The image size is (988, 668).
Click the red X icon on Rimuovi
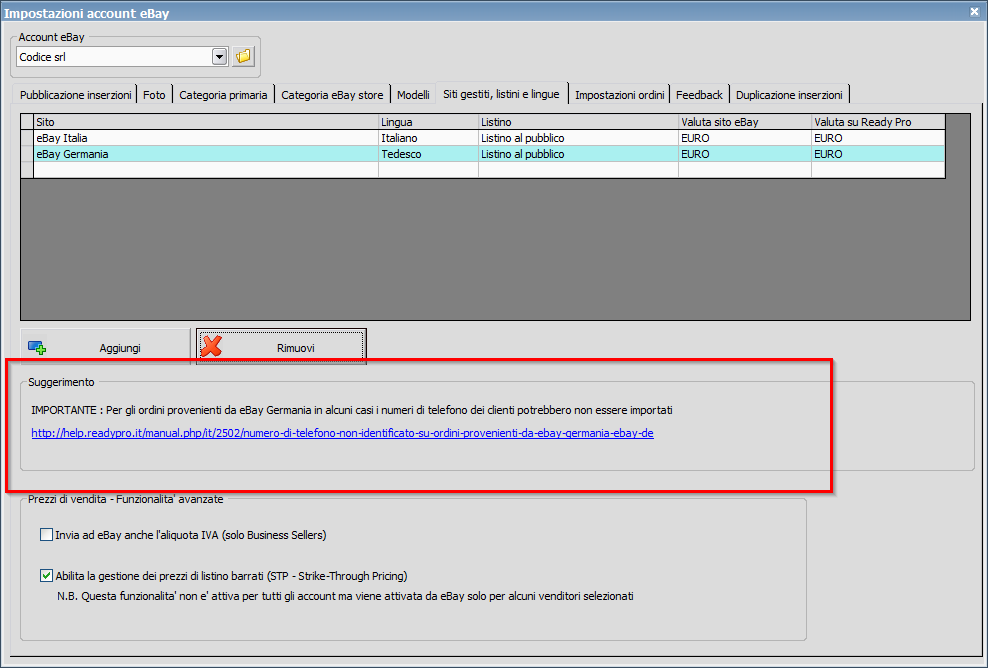coord(212,346)
